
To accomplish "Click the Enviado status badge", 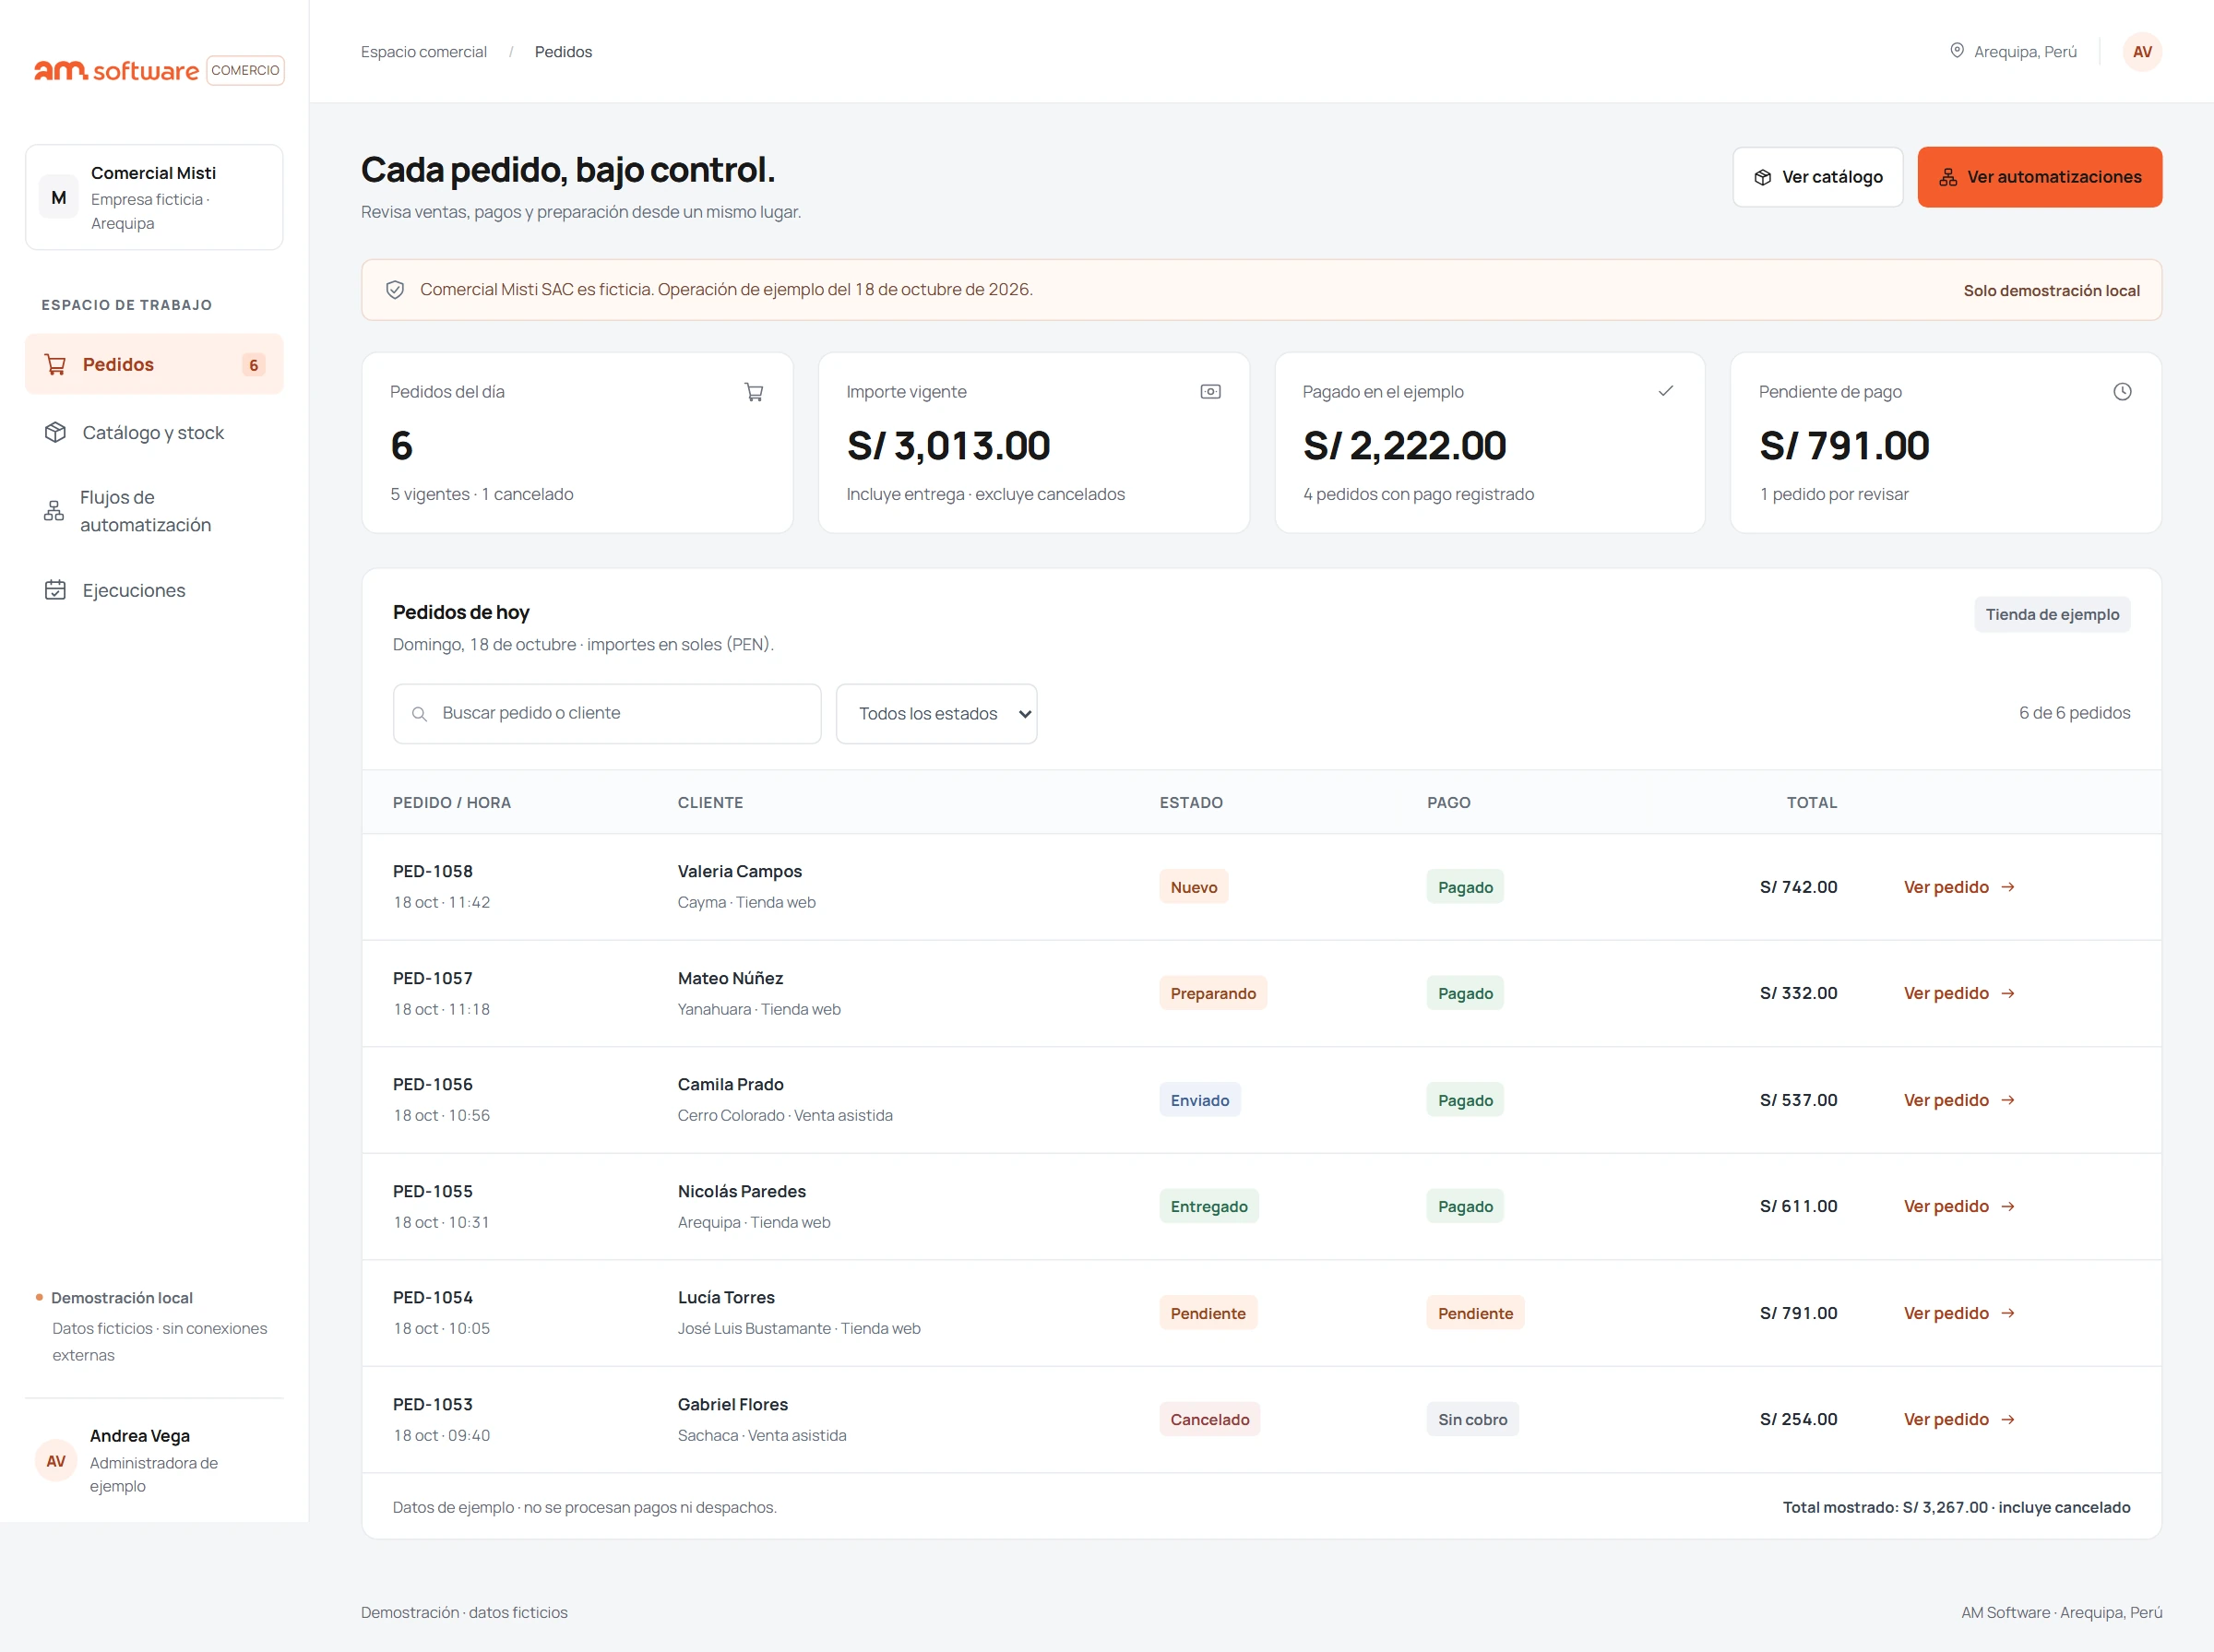I will (1199, 1100).
